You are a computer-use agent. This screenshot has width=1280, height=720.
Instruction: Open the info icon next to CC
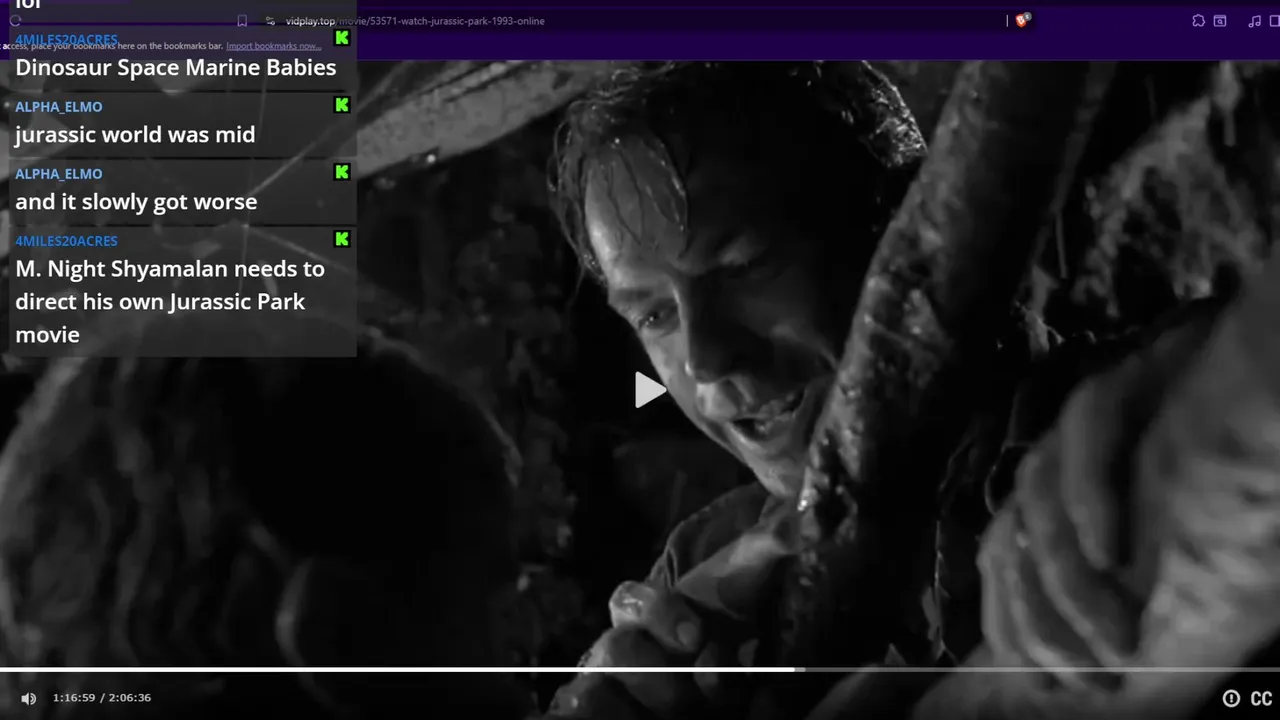click(x=1231, y=698)
